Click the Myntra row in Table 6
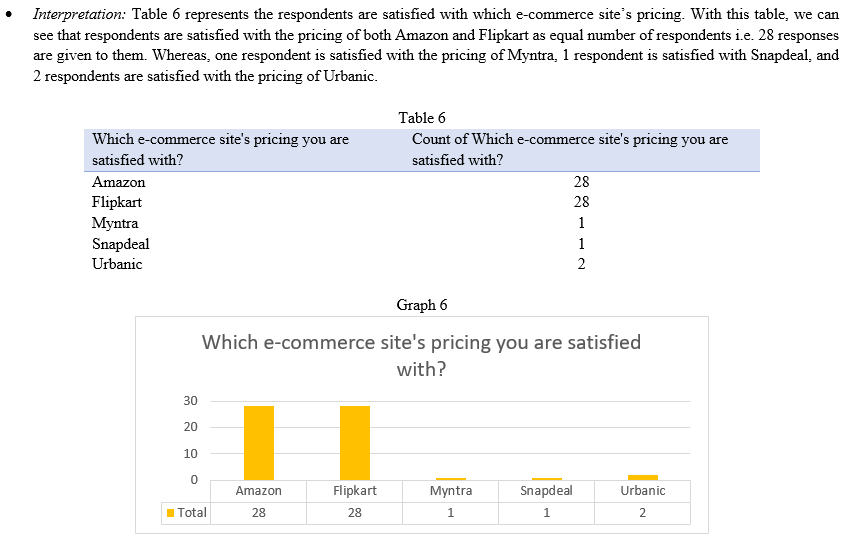 (x=422, y=223)
